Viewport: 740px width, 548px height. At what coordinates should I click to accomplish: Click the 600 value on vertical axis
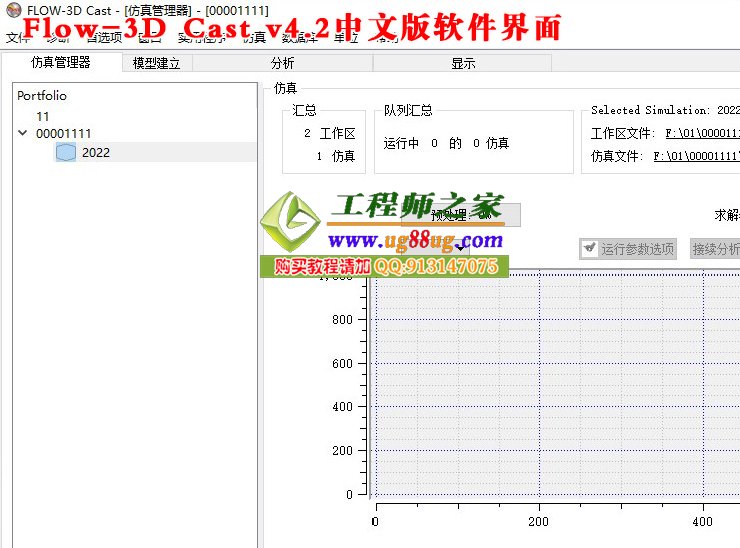coord(342,363)
